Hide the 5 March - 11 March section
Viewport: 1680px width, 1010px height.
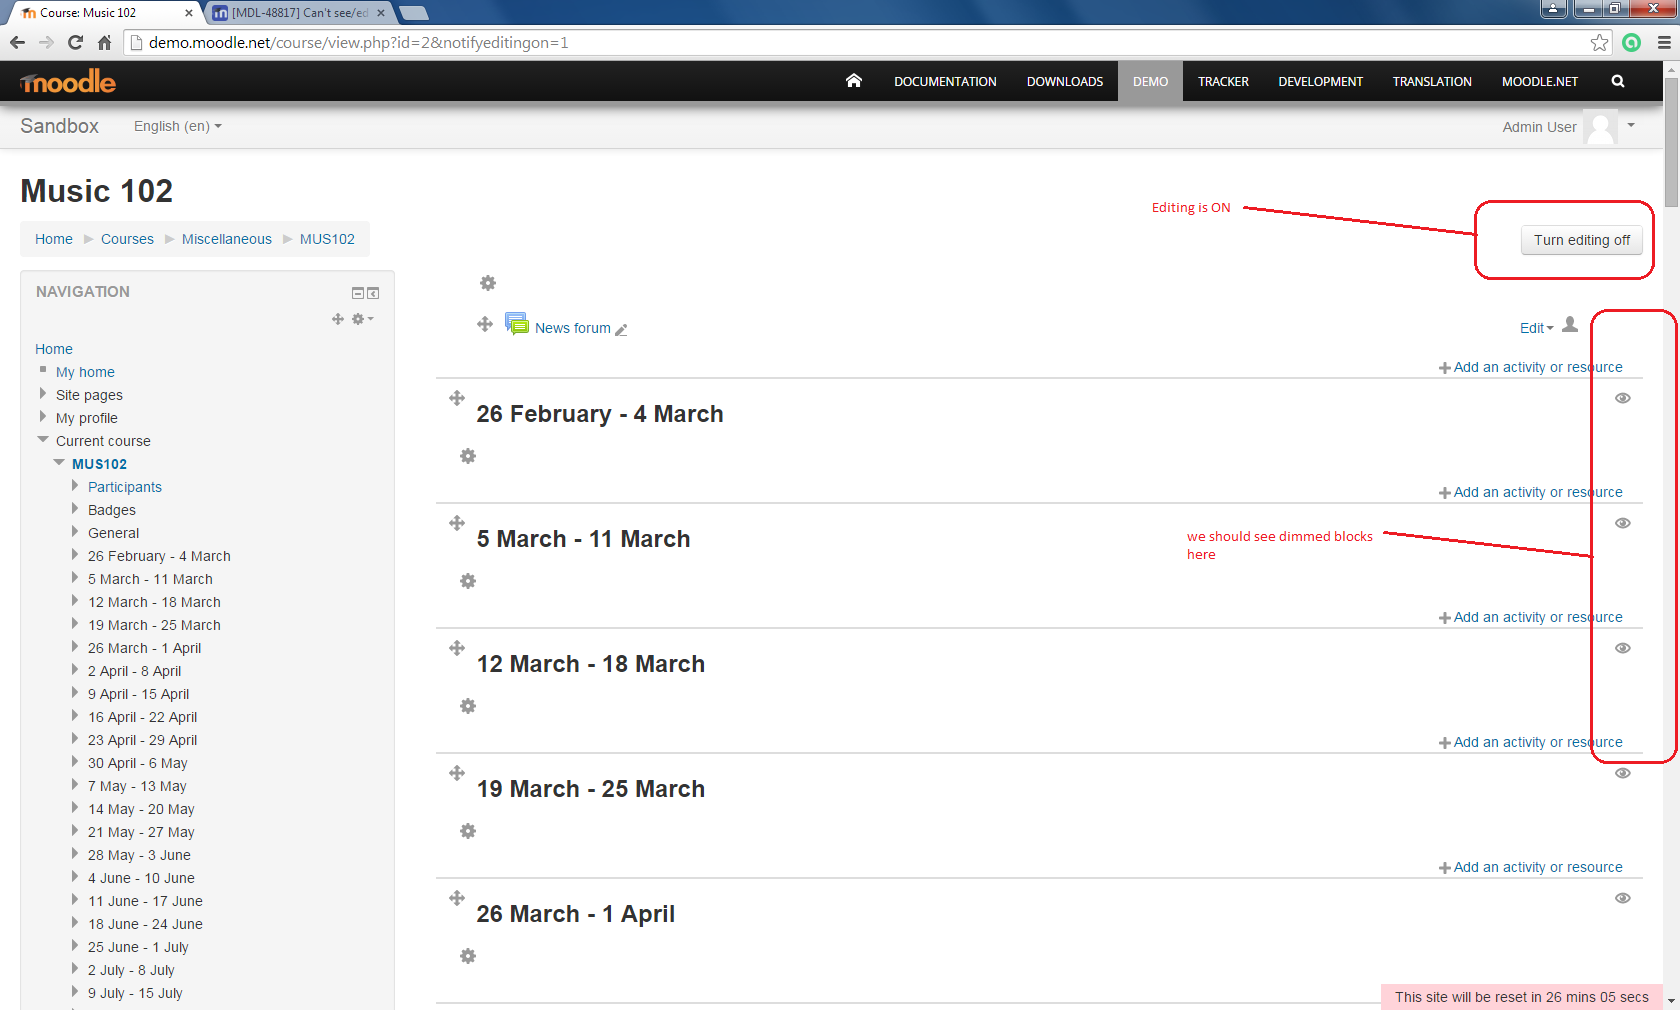click(1623, 523)
